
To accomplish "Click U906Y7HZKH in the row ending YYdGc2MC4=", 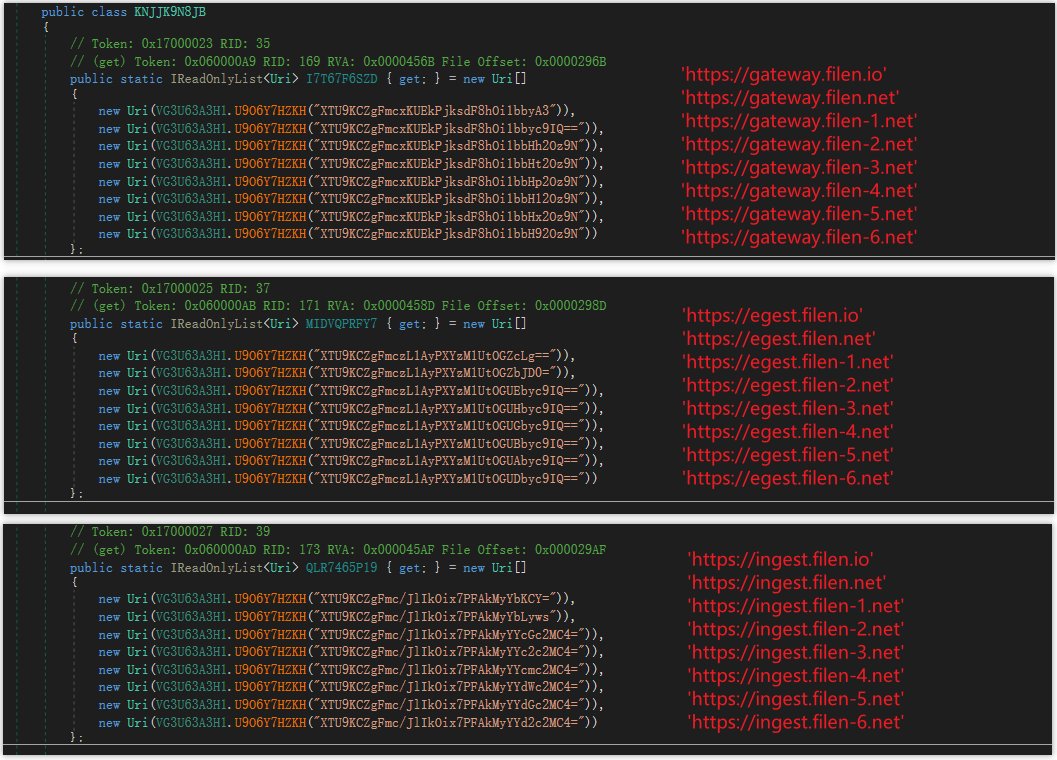I will pos(270,705).
